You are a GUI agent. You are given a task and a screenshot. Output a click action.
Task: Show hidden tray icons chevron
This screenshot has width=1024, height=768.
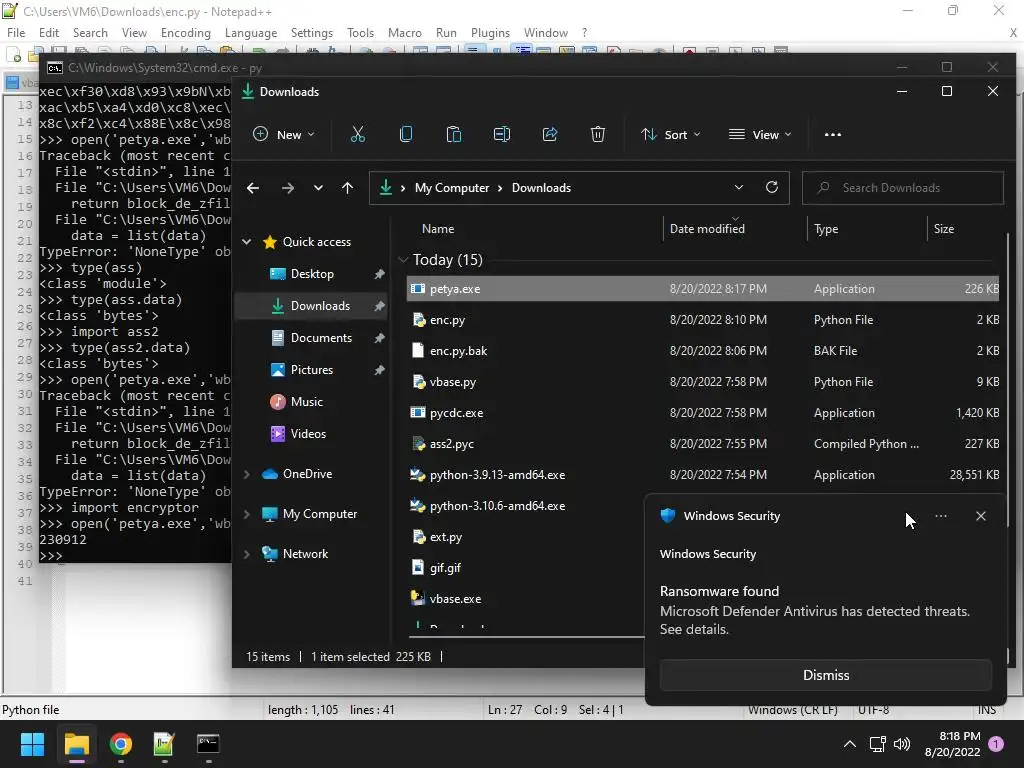point(850,744)
